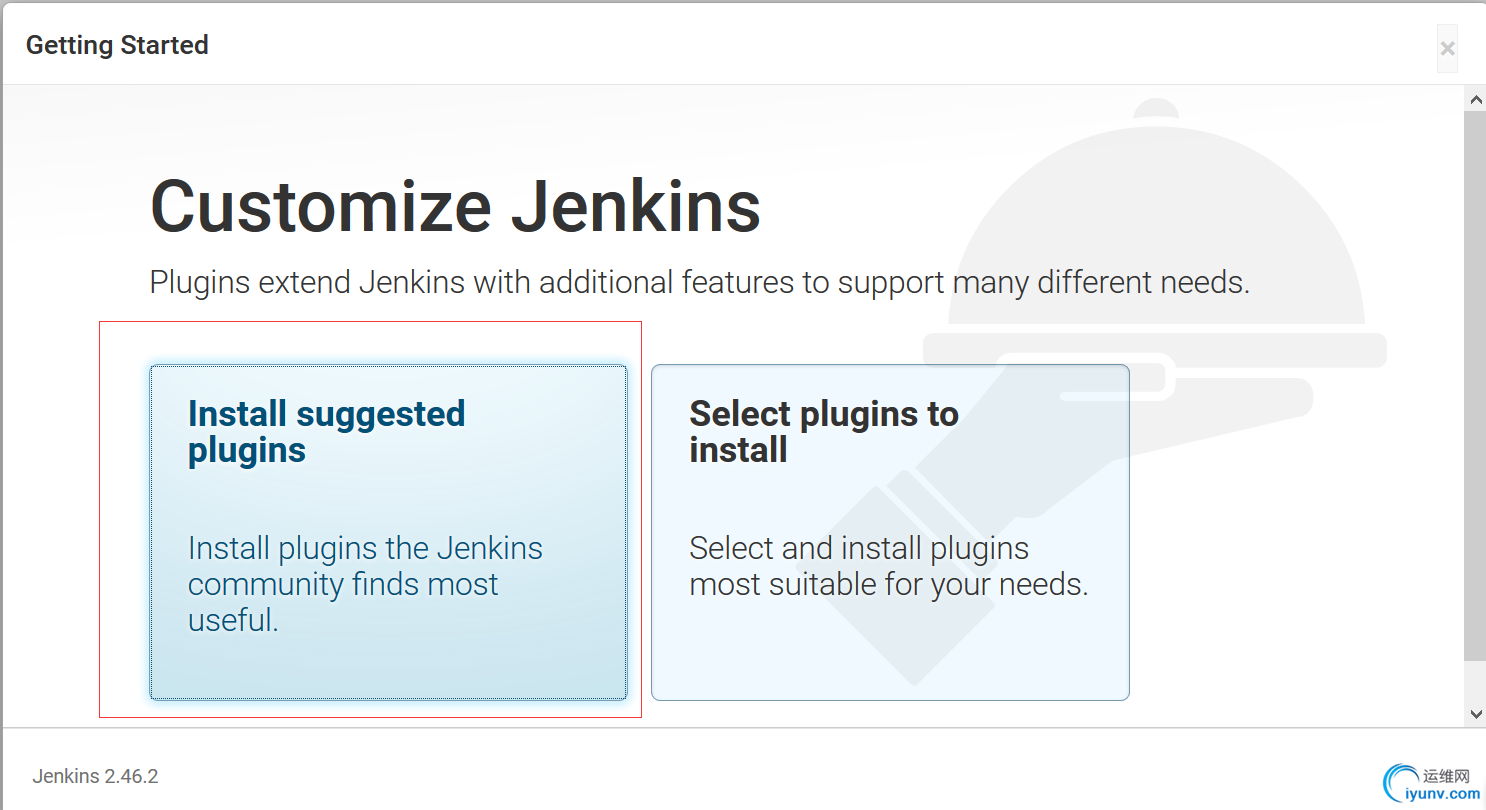Click the Jenkins 2.46.2 version text
The height and width of the screenshot is (810, 1486).
point(95,776)
